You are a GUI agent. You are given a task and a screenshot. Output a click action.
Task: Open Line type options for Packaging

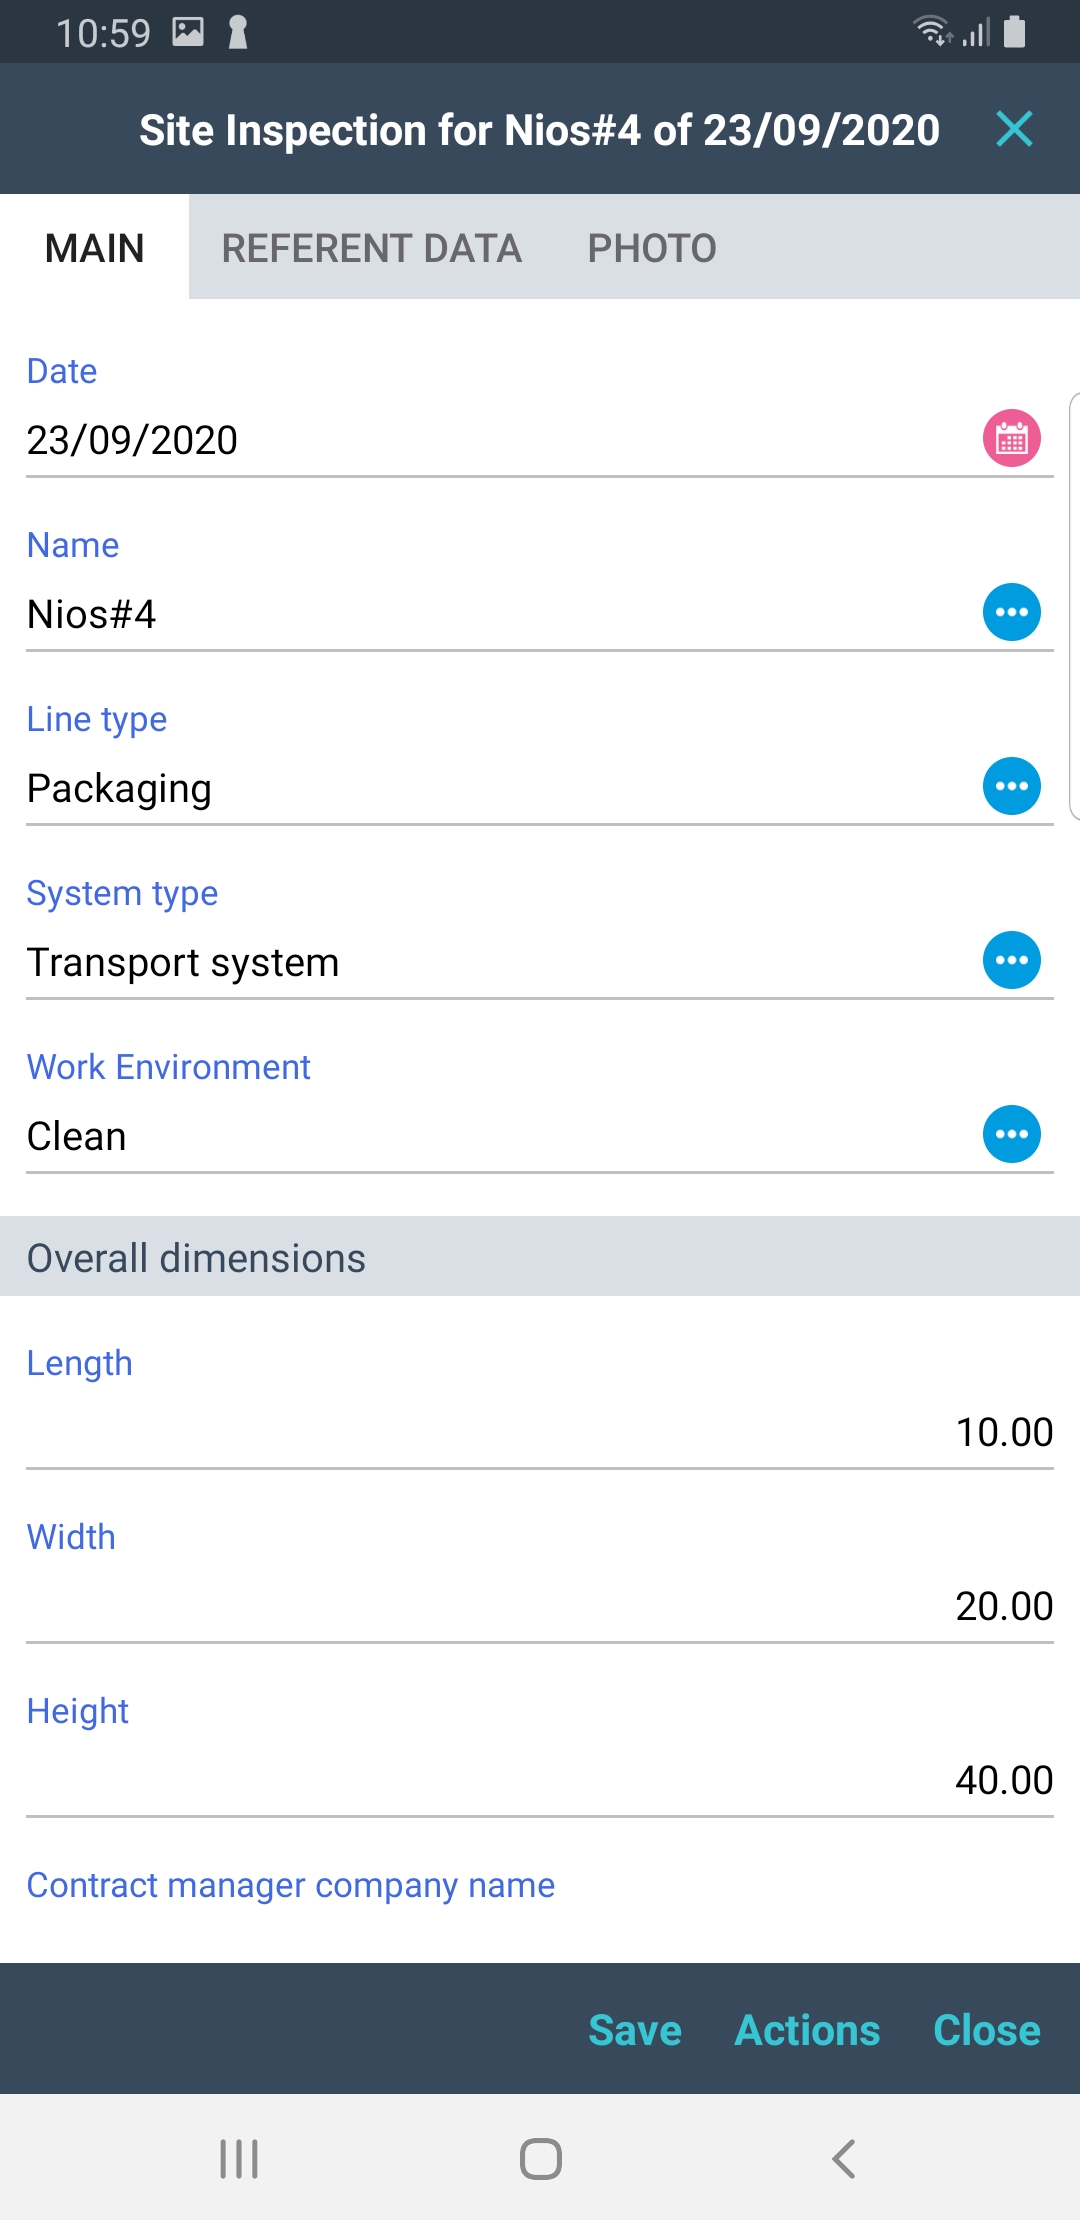pyautogui.click(x=1011, y=786)
